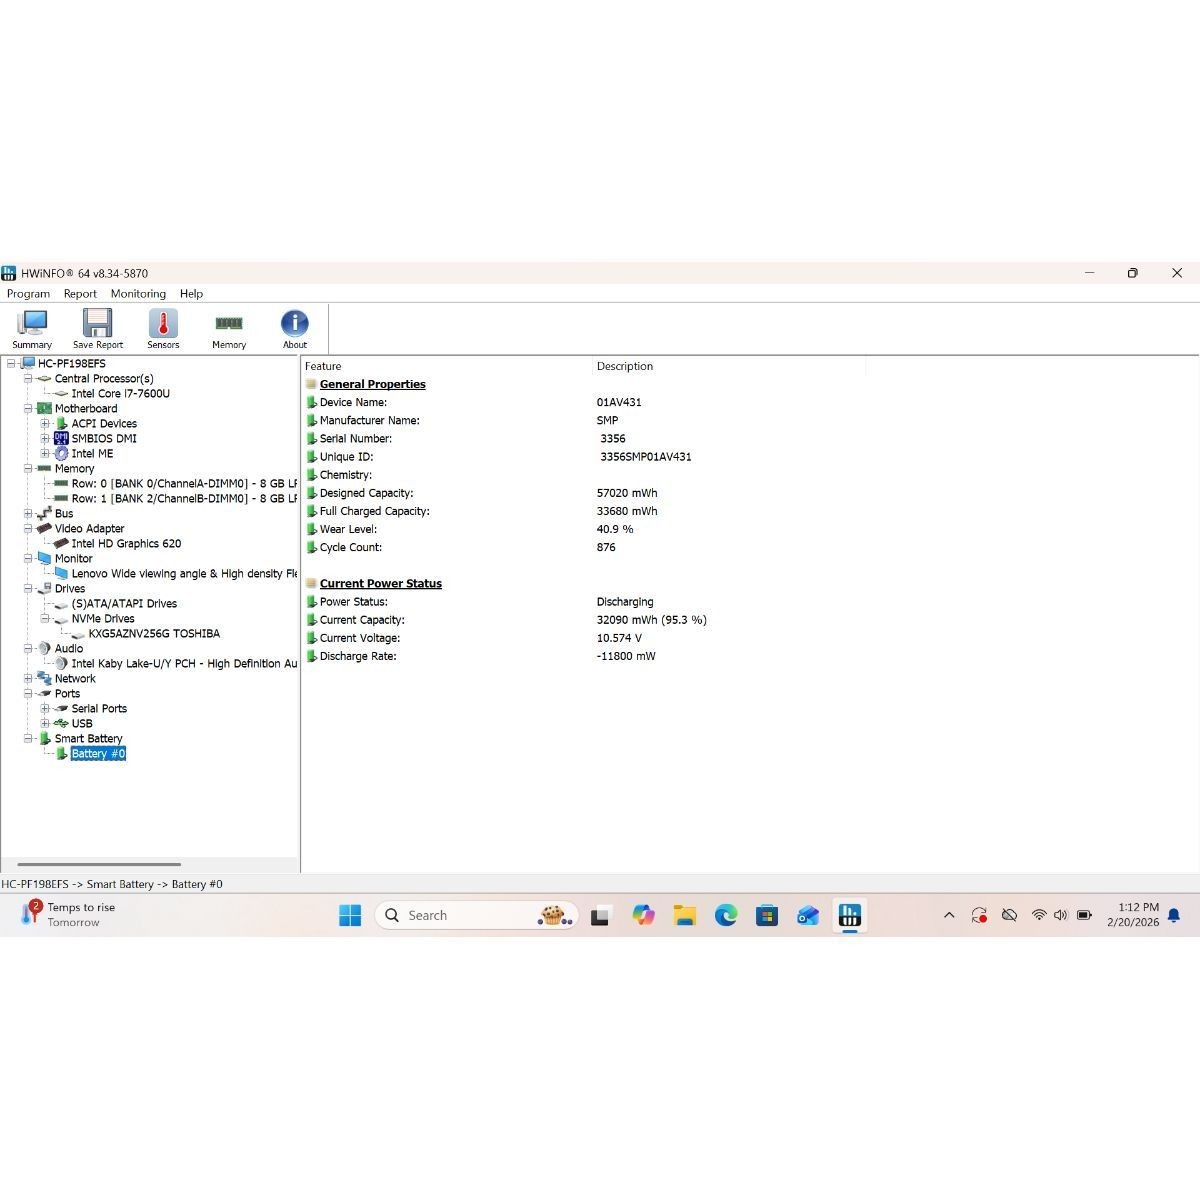Open the Sensors thermometer icon
The height and width of the screenshot is (1200, 1200).
163,329
